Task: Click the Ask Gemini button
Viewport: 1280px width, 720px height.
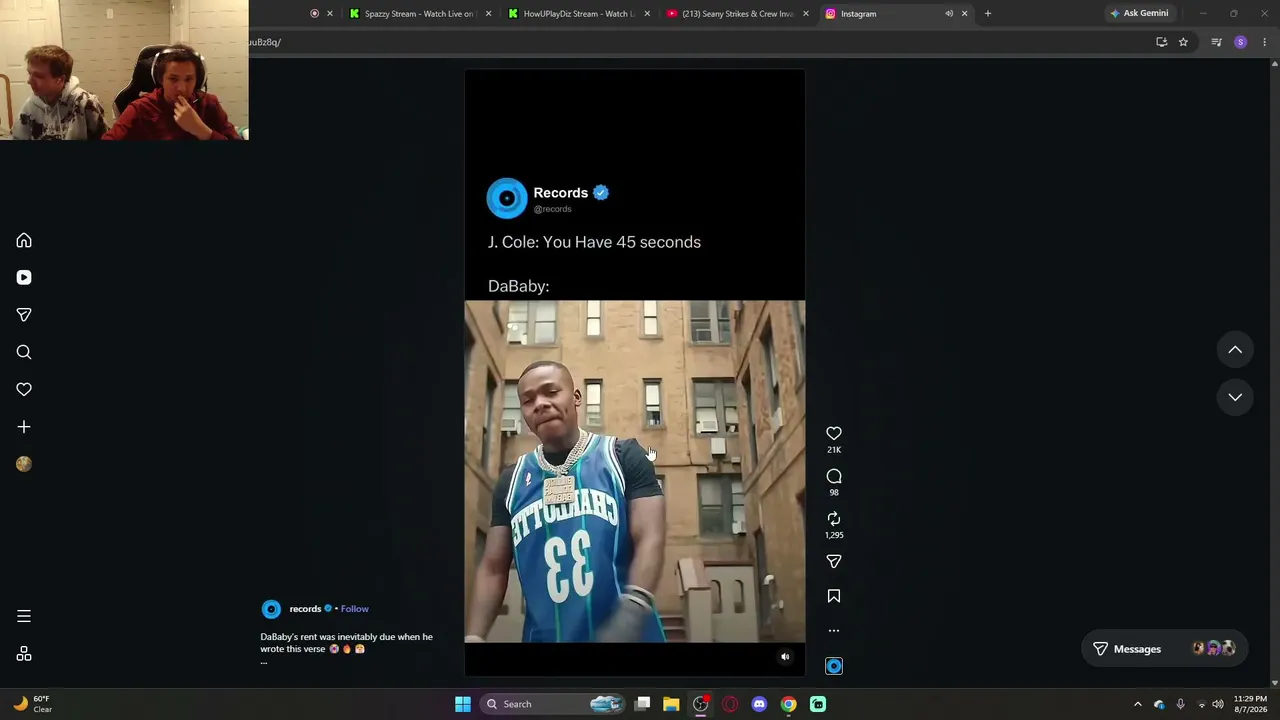Action: coord(1139,14)
